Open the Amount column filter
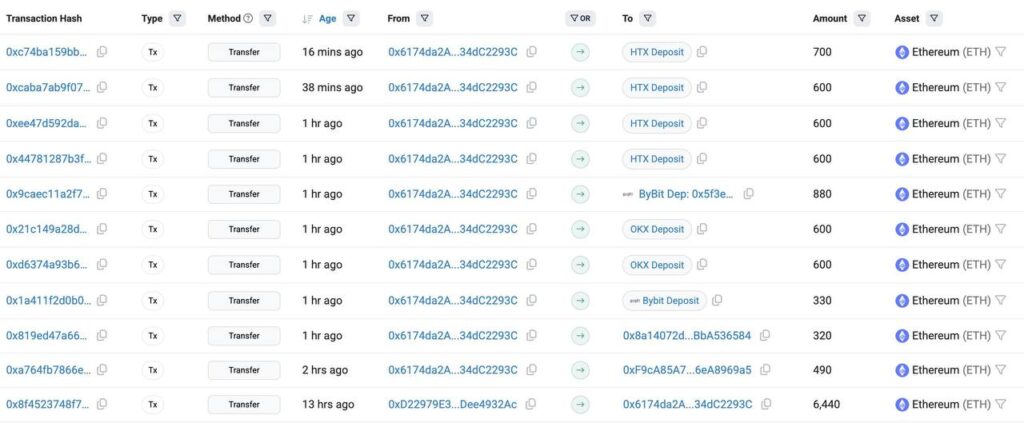The height and width of the screenshot is (423, 1024). [862, 18]
